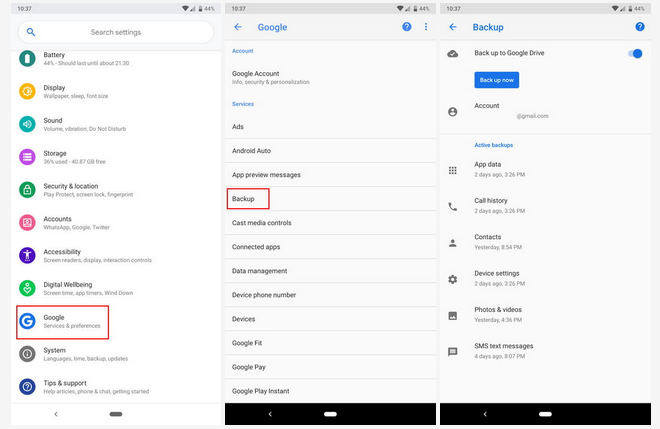The width and height of the screenshot is (660, 429).
Task: Open Contacts backup from yesterday
Action: click(545, 242)
